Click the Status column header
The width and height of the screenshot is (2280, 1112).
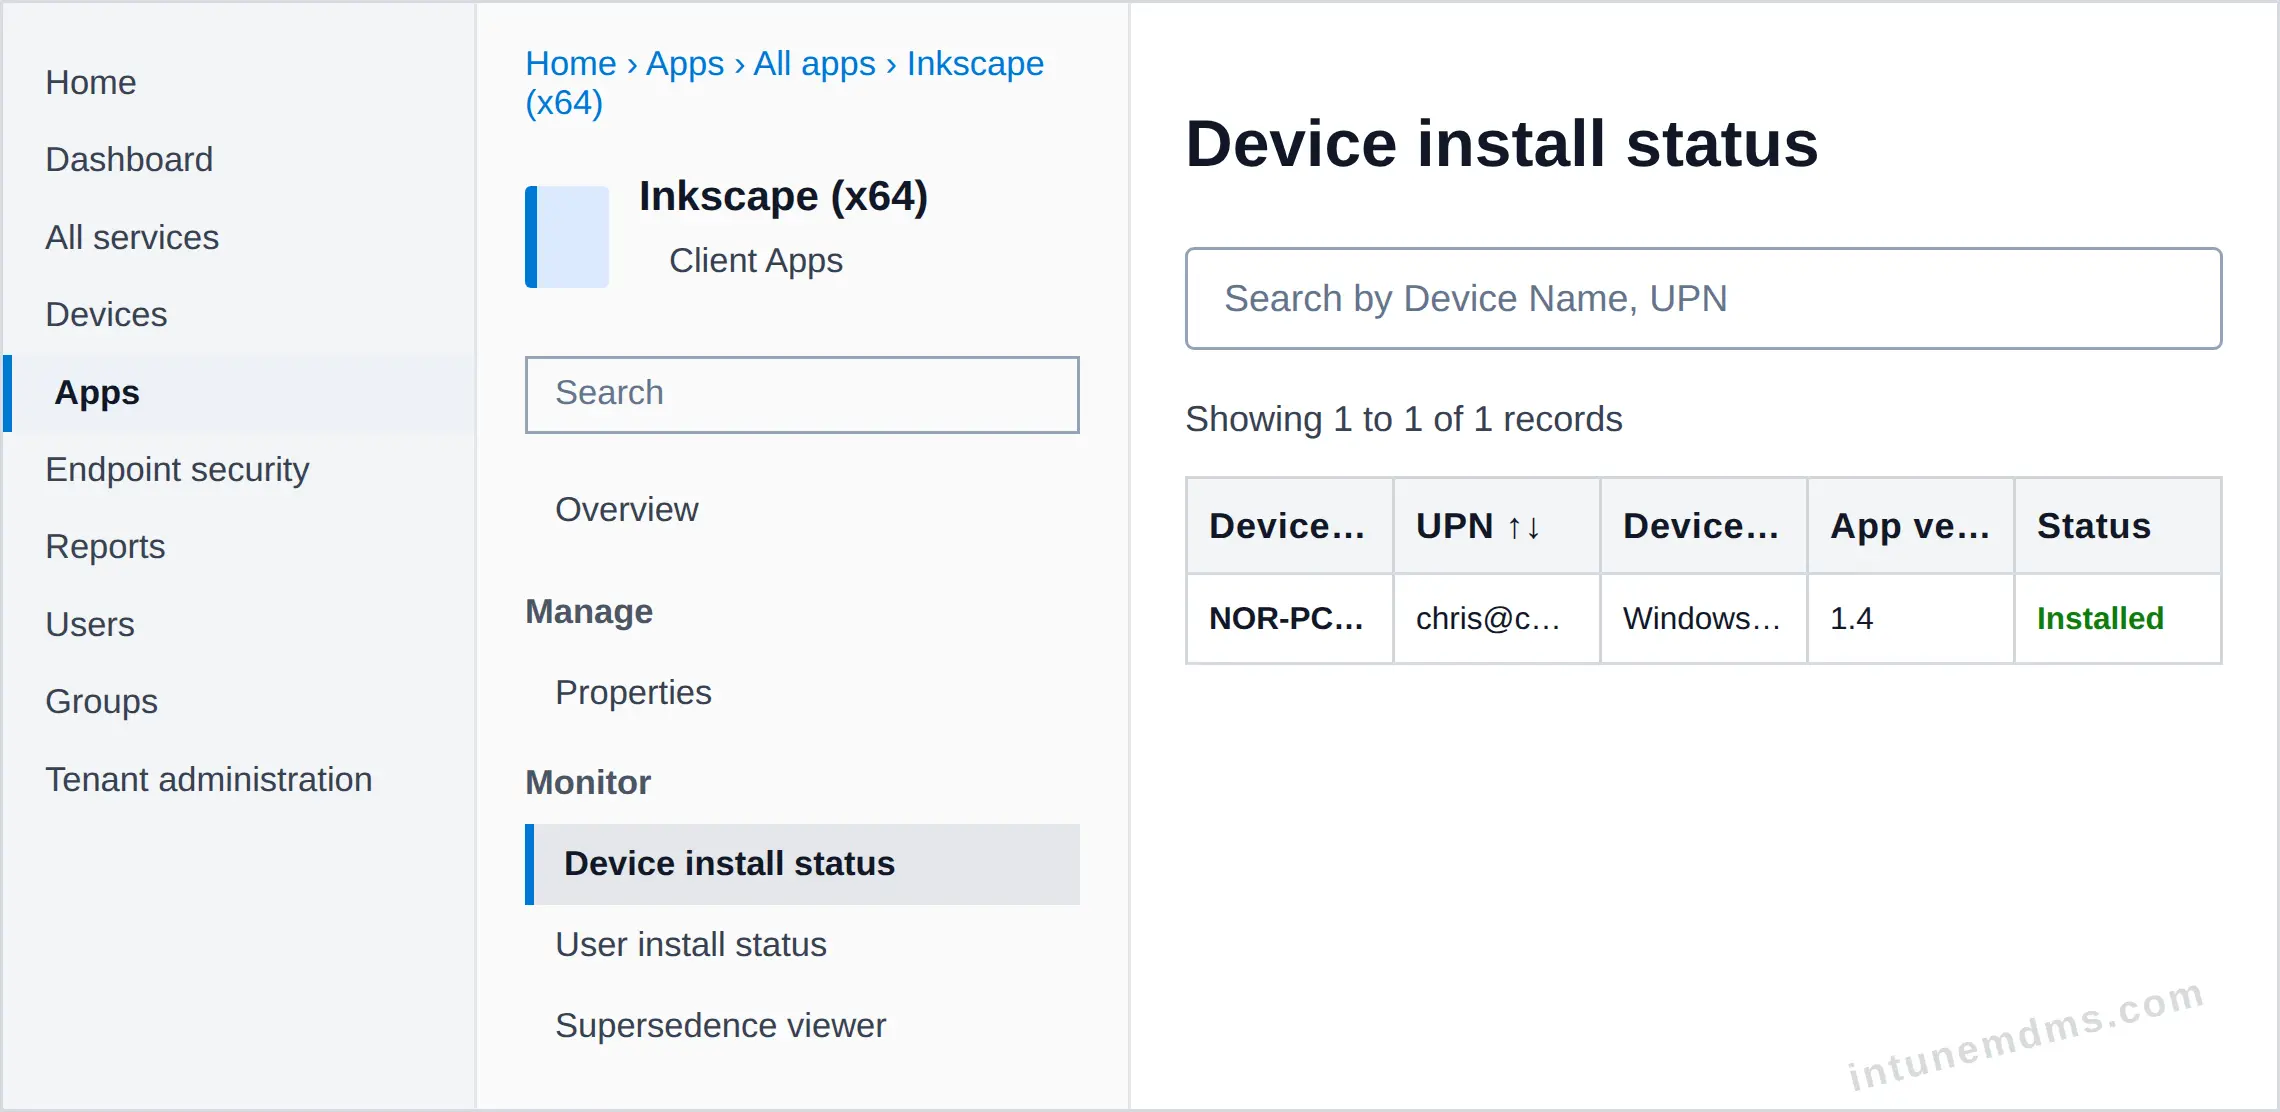2118,526
